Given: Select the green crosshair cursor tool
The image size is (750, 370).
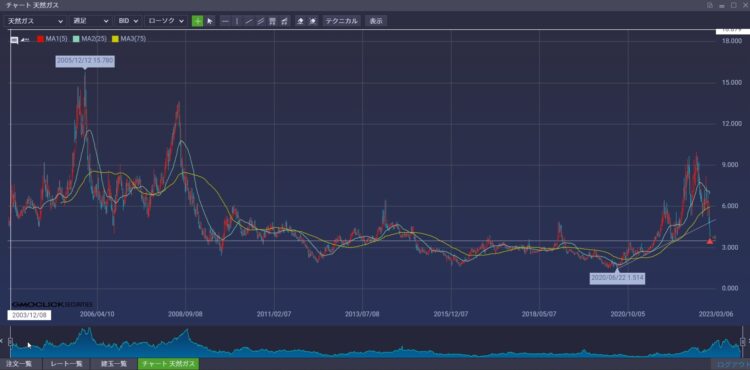Looking at the screenshot, I should pyautogui.click(x=197, y=21).
